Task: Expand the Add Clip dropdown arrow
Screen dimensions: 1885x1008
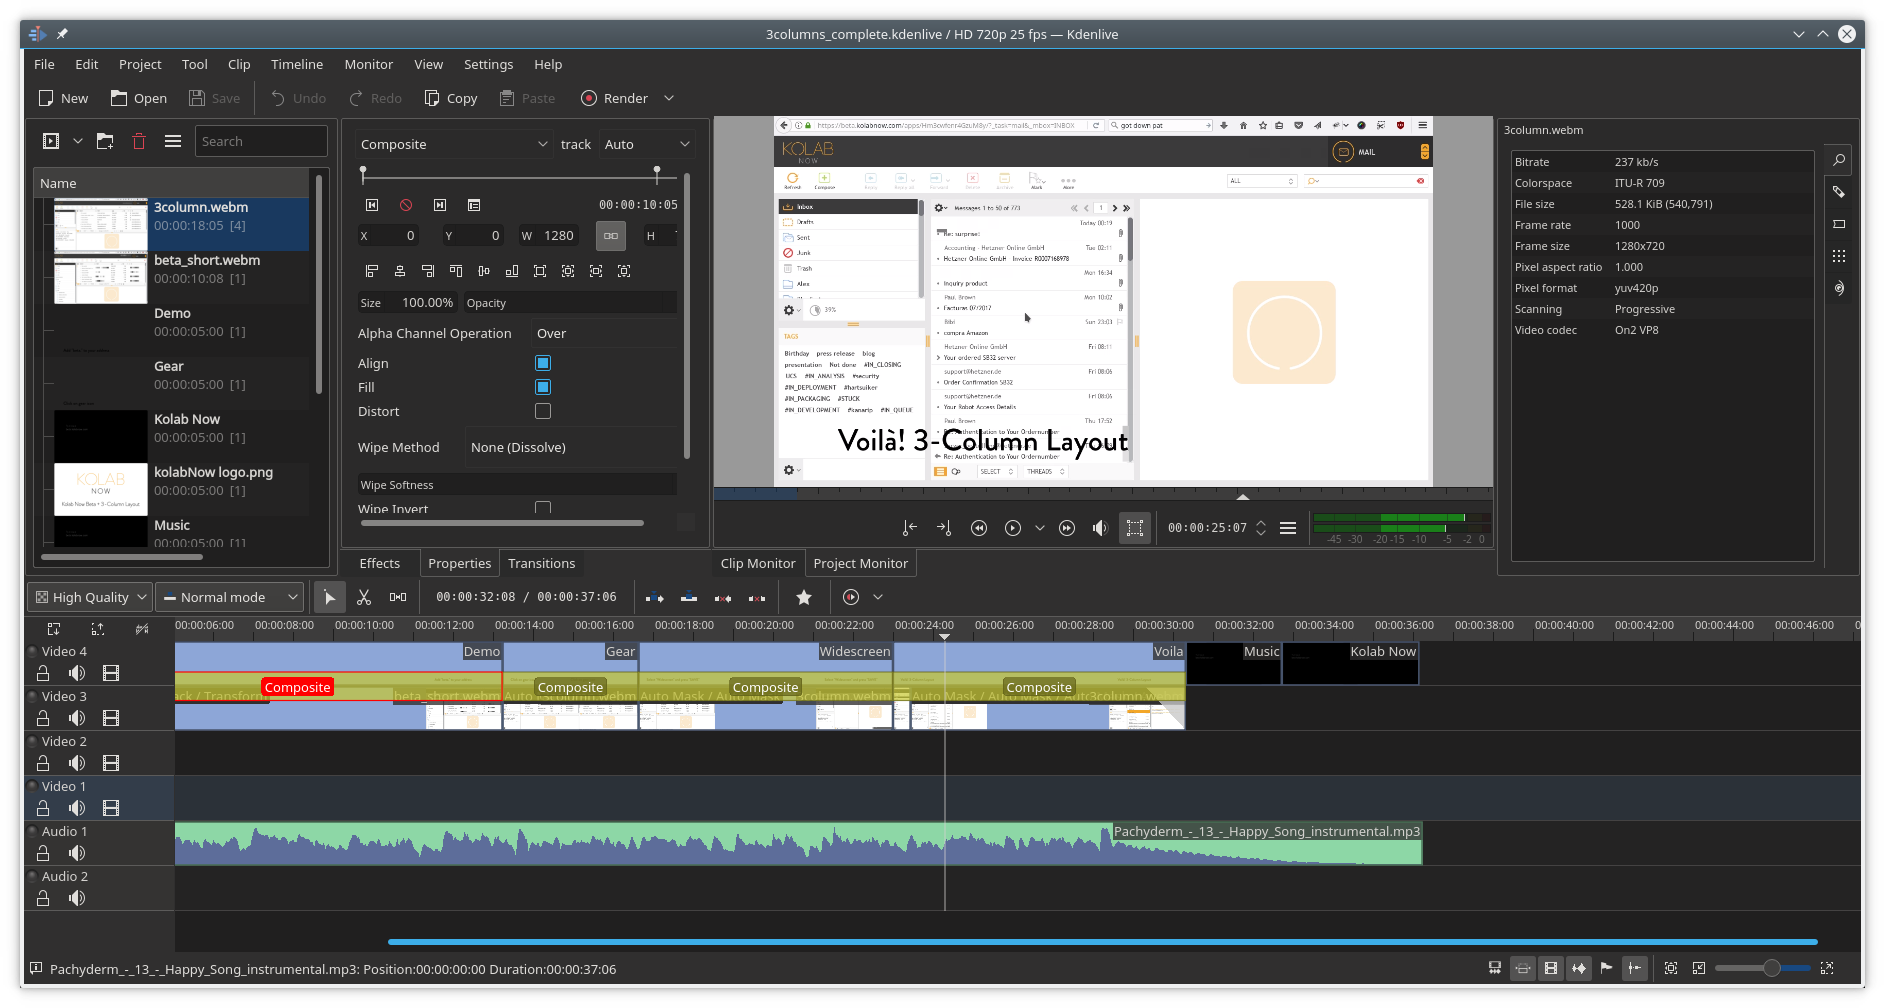Action: (x=78, y=141)
